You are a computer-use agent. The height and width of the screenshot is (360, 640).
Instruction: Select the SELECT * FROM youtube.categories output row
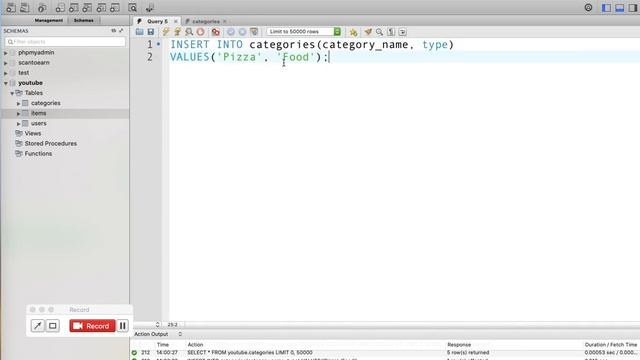[x=385, y=353]
